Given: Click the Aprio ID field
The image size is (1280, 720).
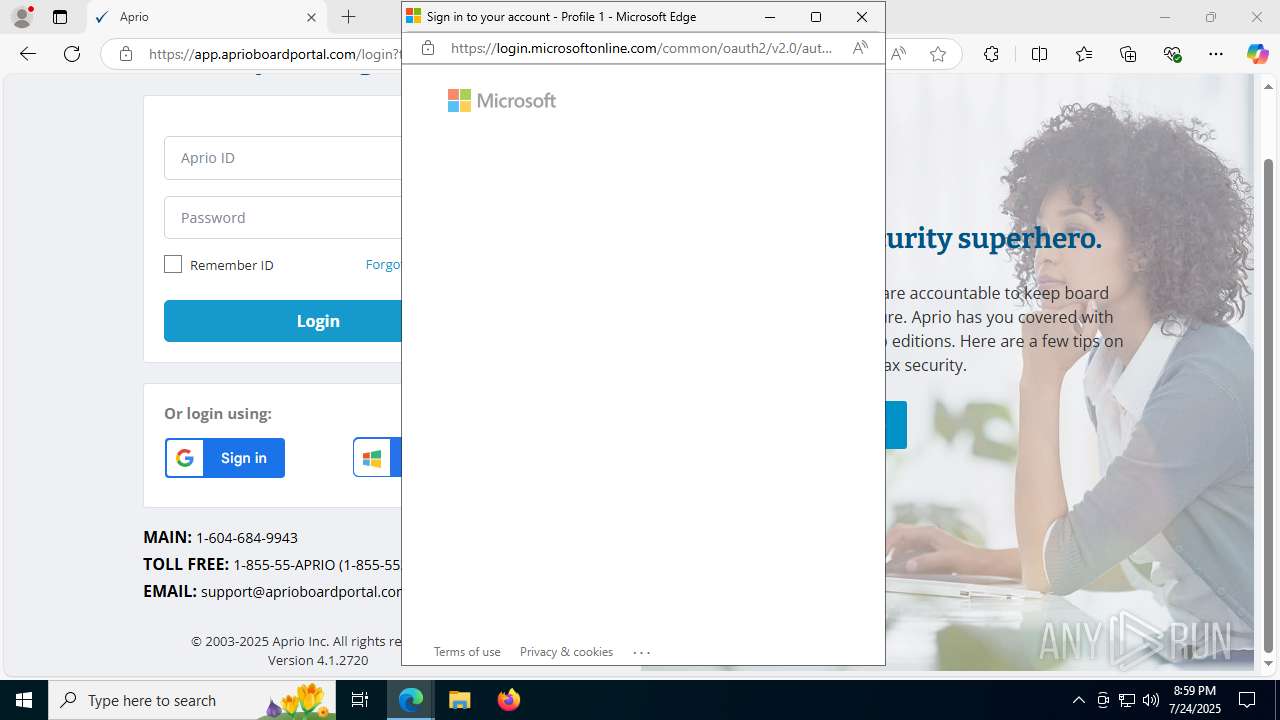Looking at the screenshot, I should (283, 157).
